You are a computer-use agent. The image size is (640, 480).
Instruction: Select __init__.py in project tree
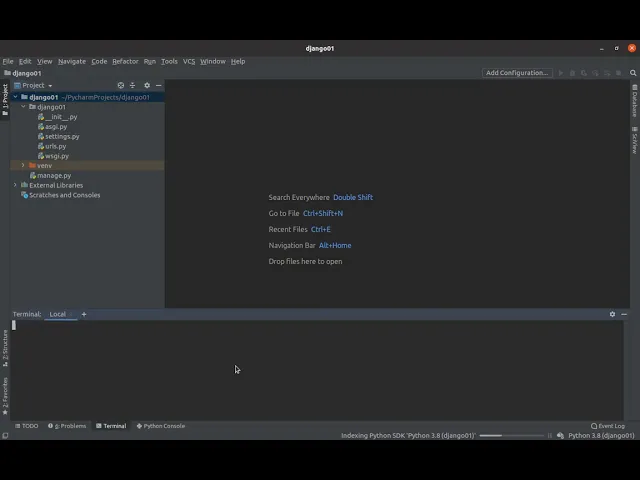pyautogui.click(x=58, y=117)
